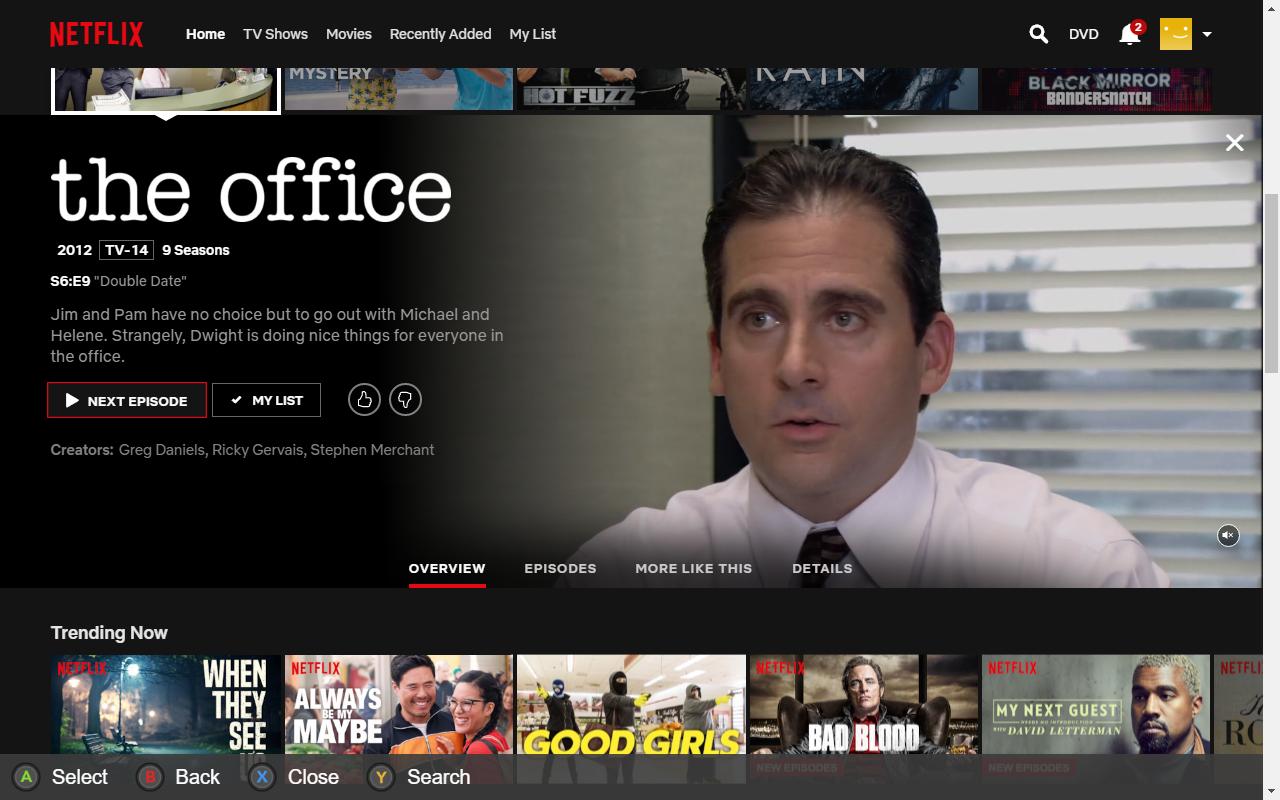Screen dimensions: 1280x800
Task: Open the DVD link
Action: click(1083, 34)
